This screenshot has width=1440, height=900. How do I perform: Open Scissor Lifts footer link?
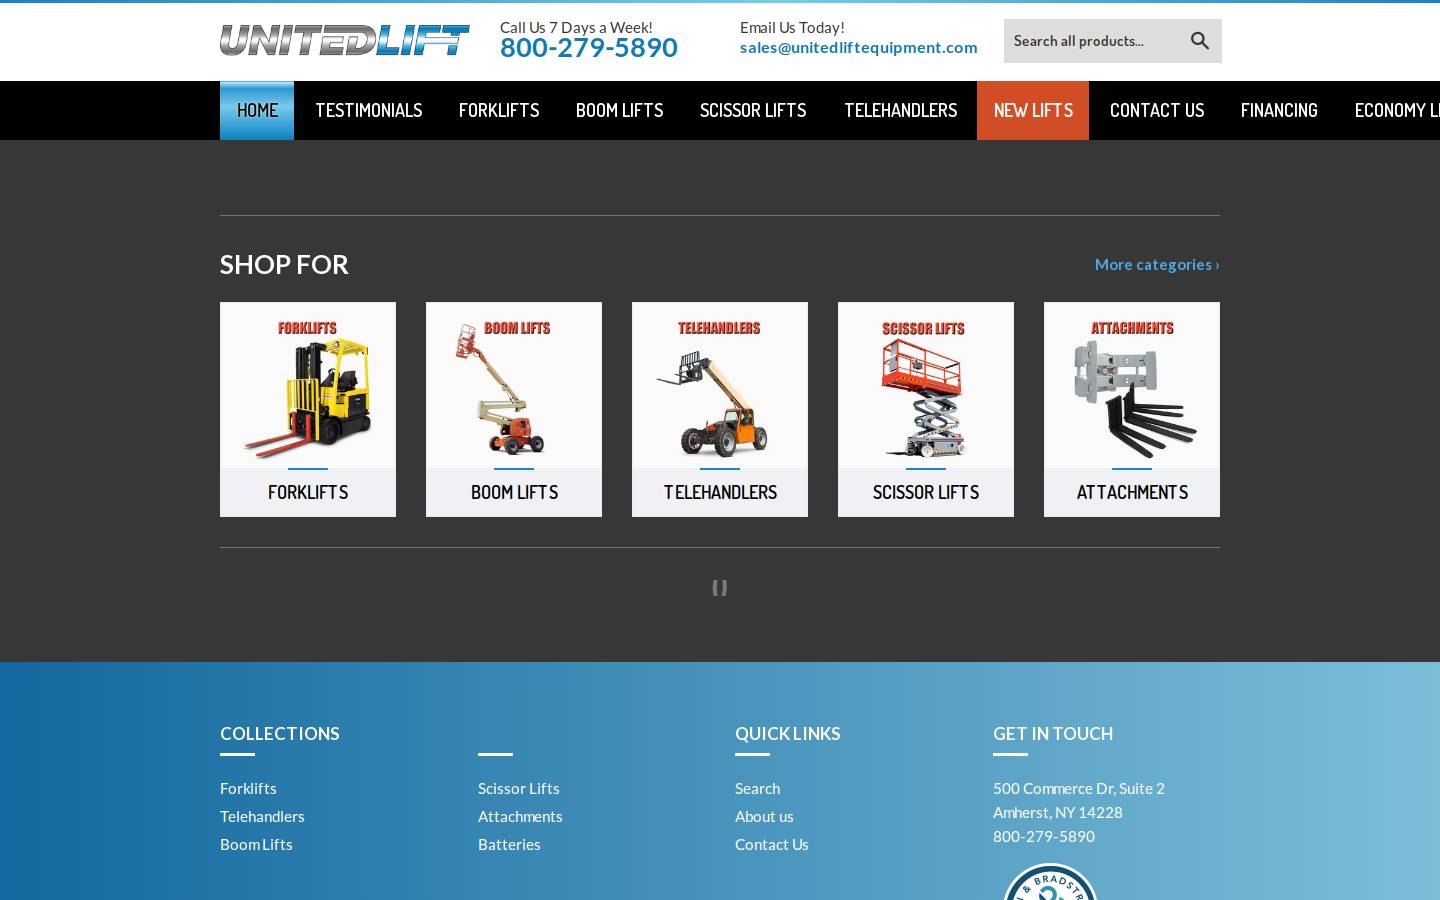pos(518,788)
